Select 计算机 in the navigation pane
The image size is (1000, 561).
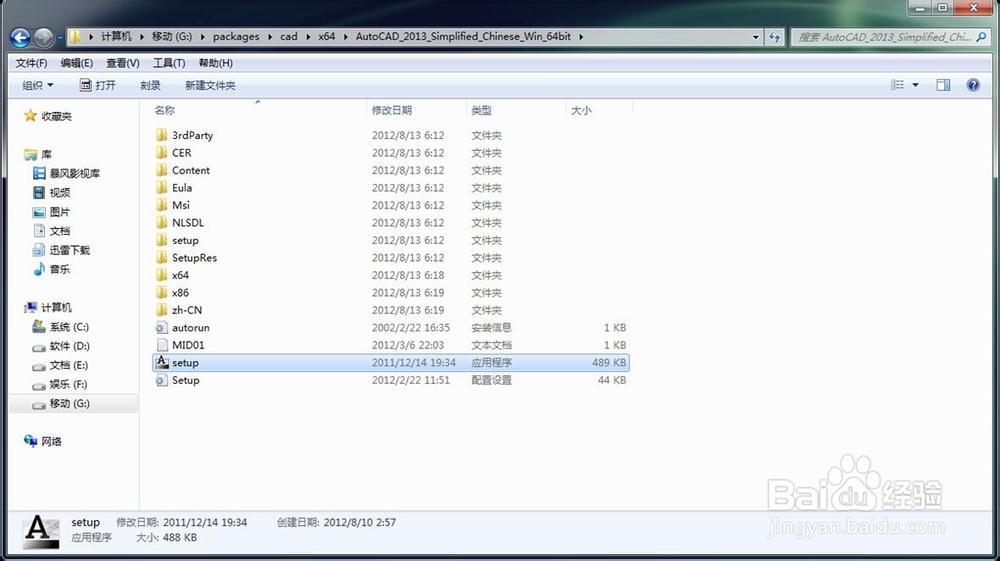48,307
